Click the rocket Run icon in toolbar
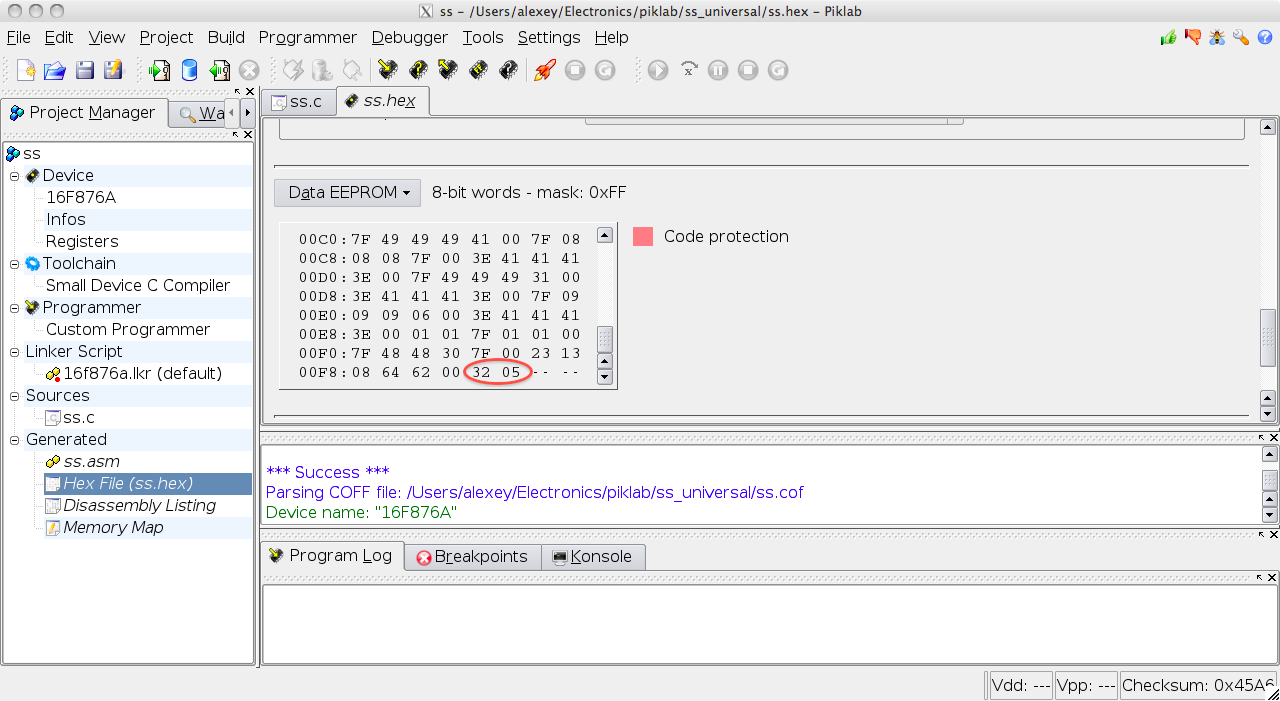The width and height of the screenshot is (1280, 701). click(544, 70)
